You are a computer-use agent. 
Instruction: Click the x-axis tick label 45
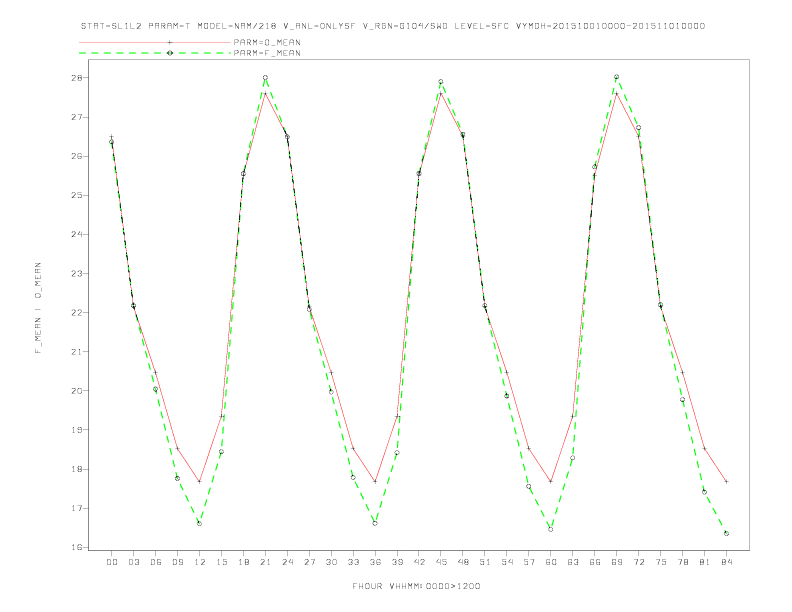coord(441,562)
